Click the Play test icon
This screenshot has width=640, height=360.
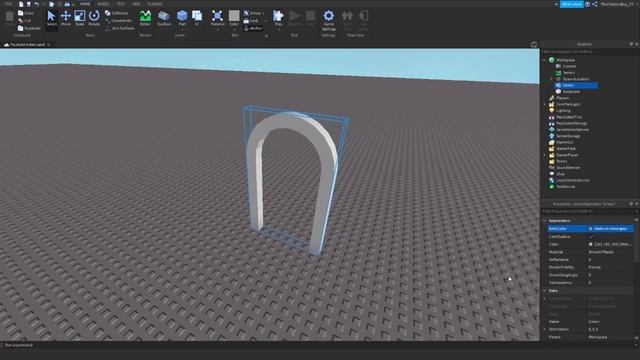(278, 16)
